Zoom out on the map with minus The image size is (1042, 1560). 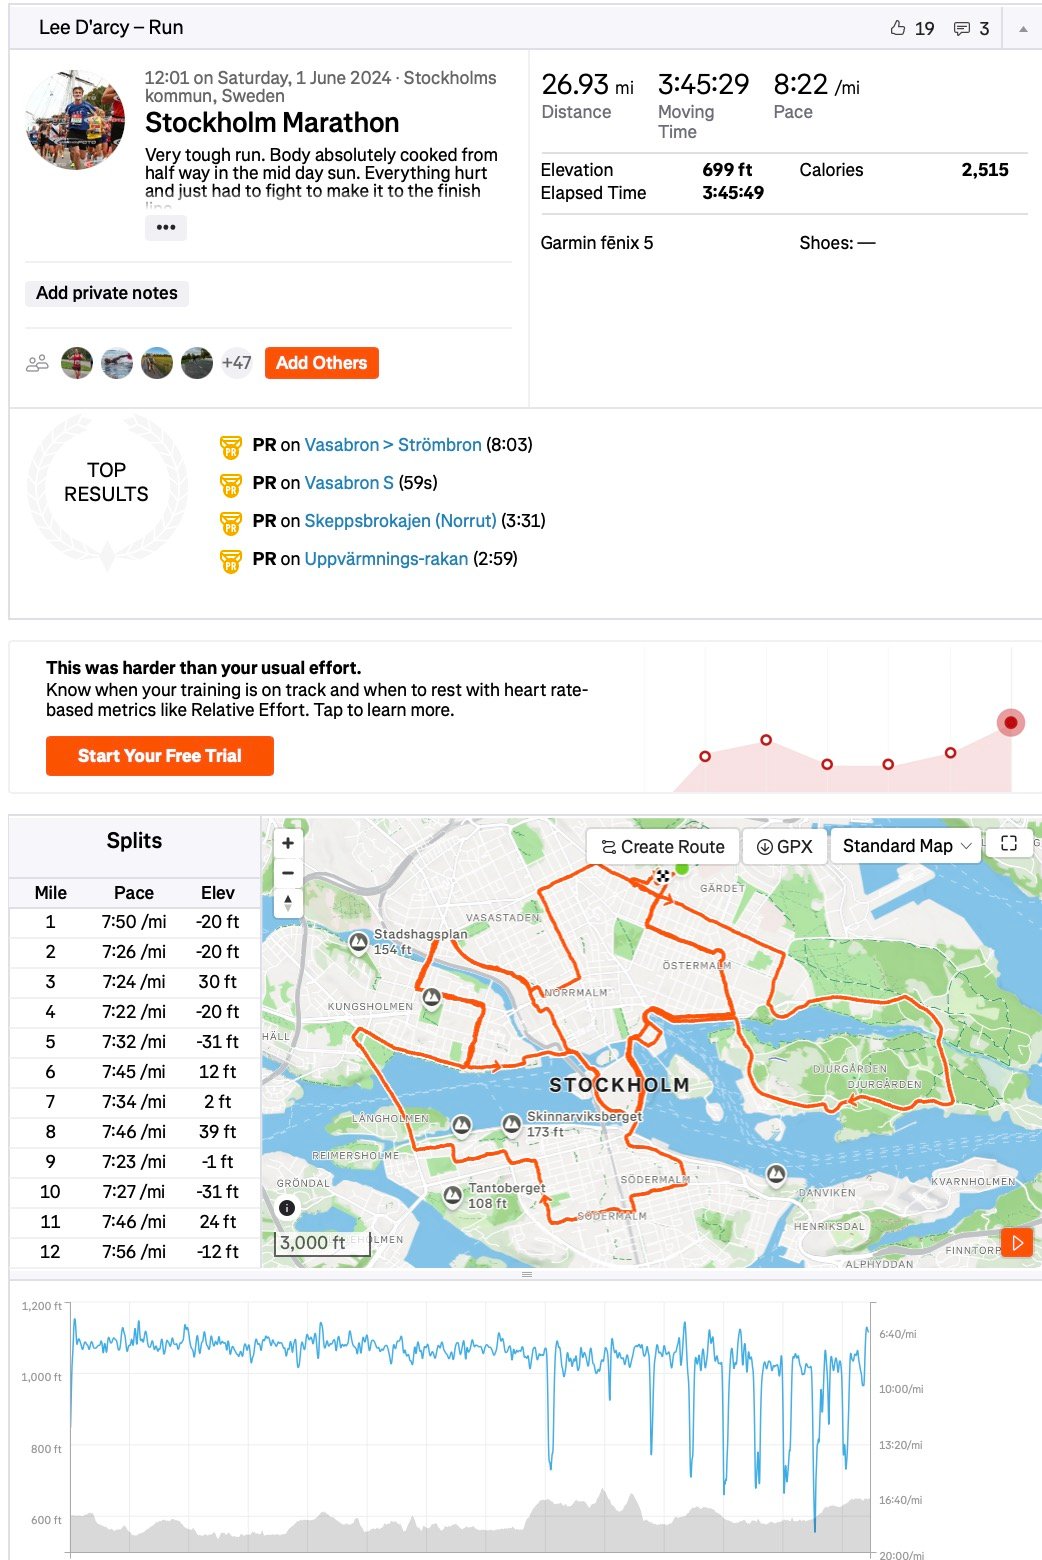[288, 873]
